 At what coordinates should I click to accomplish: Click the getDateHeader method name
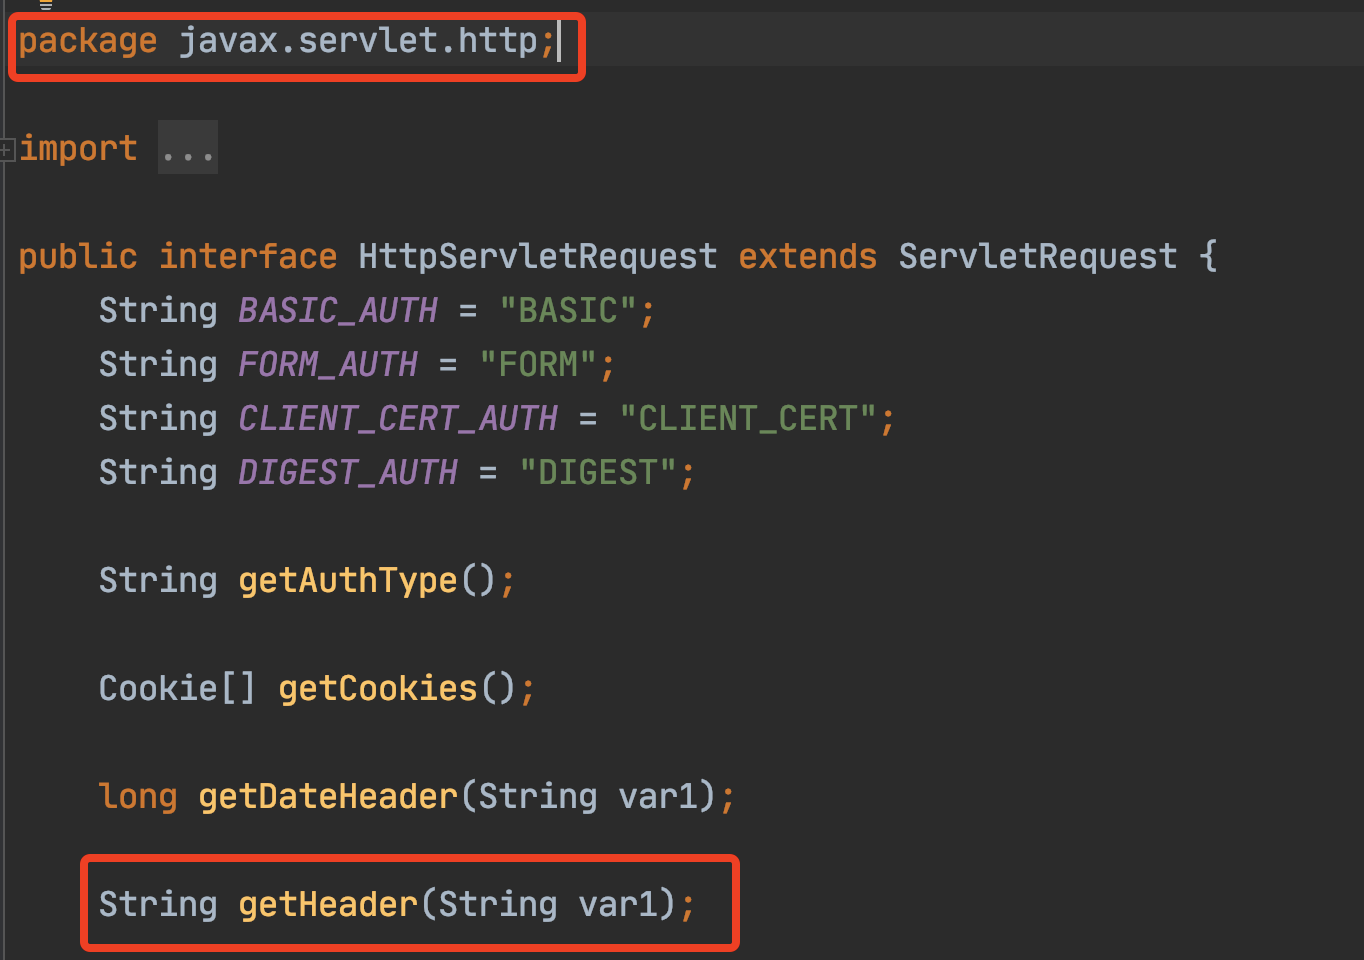click(328, 797)
